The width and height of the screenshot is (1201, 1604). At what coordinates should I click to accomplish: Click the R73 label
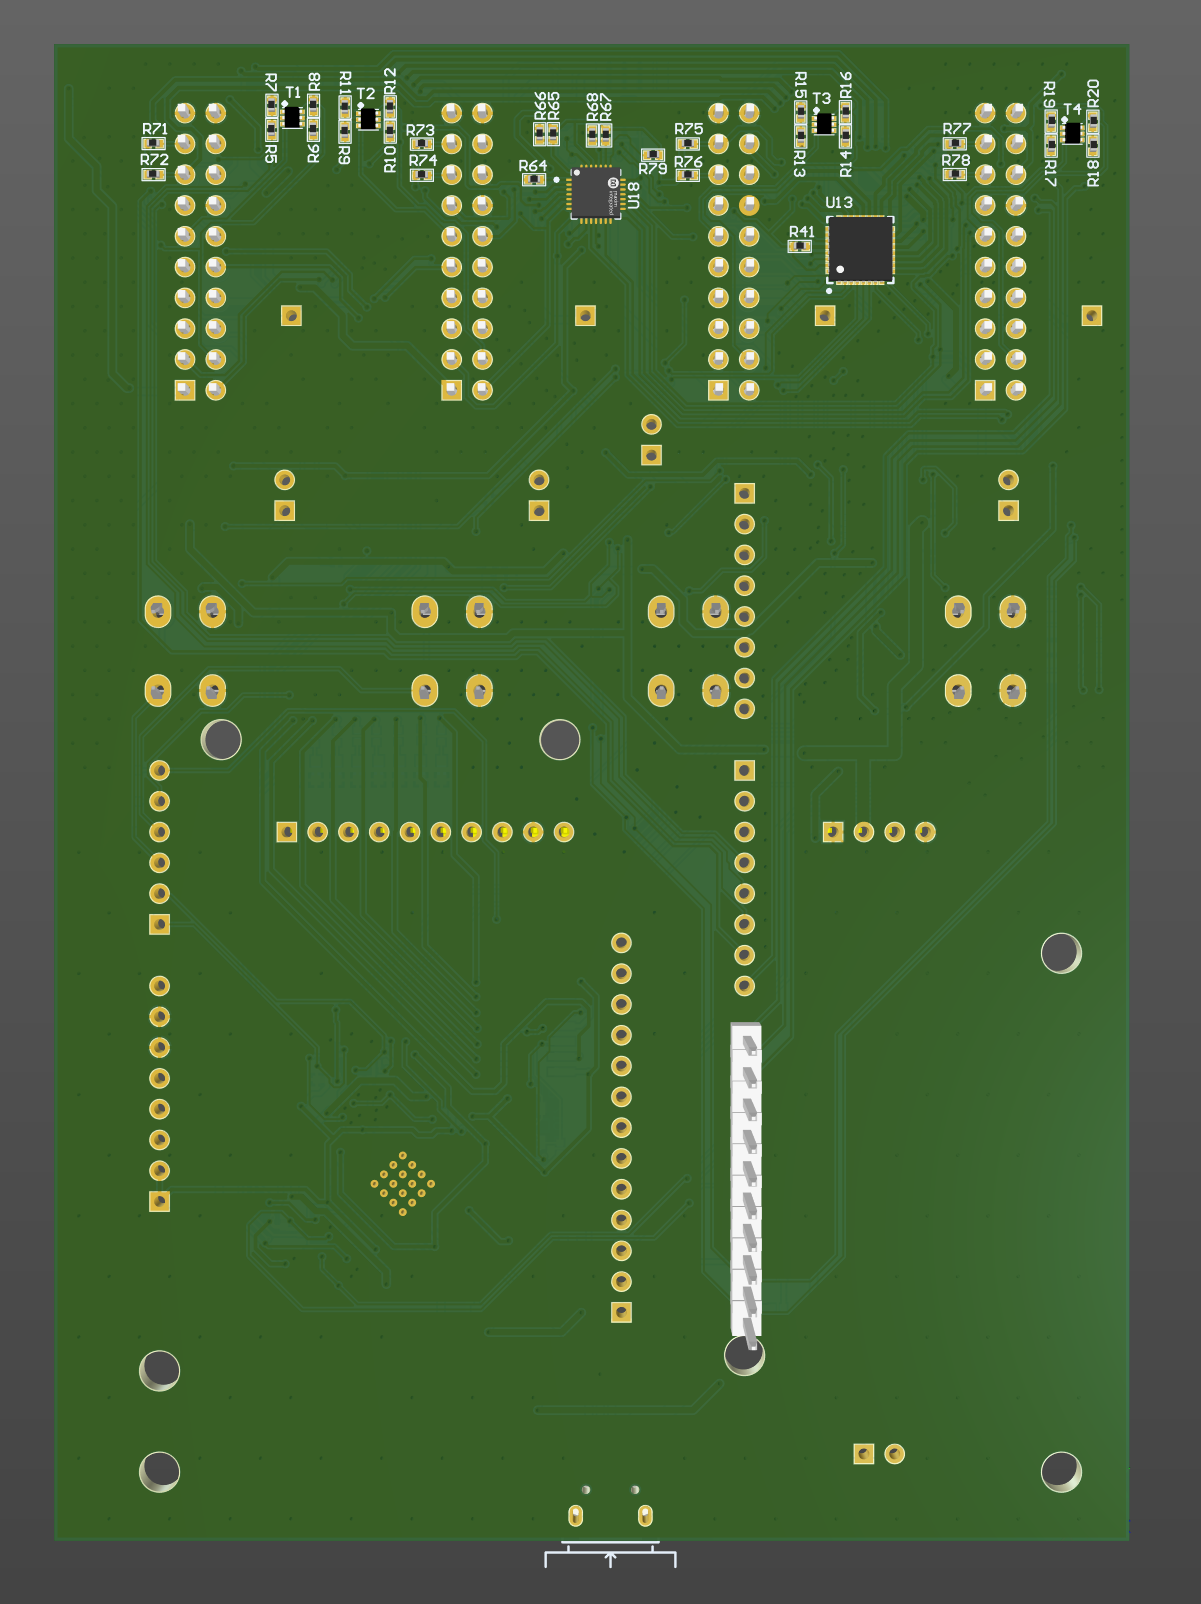pyautogui.click(x=420, y=130)
